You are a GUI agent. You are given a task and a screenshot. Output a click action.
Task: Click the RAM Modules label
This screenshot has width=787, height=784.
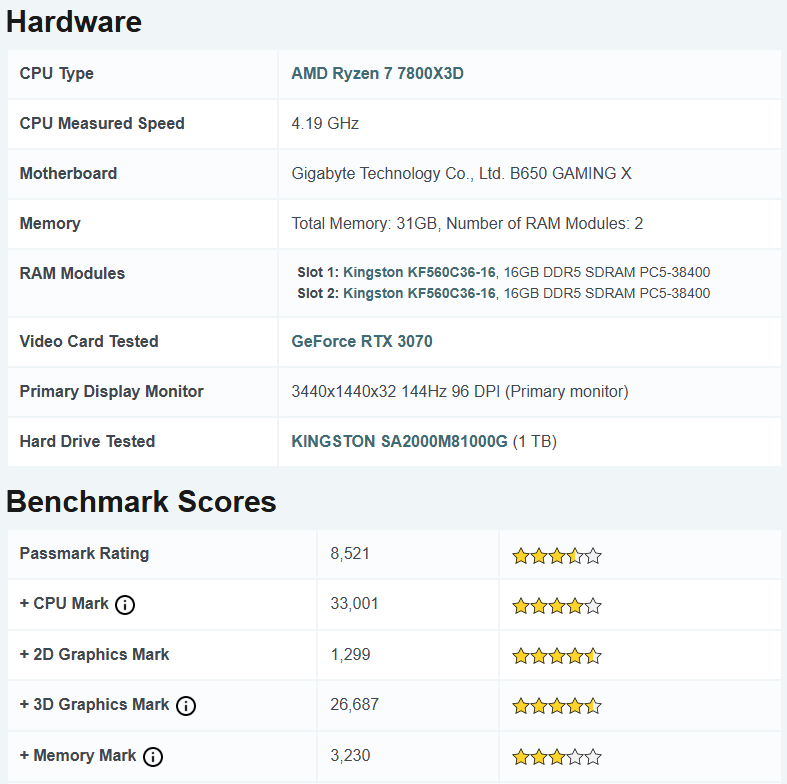[x=72, y=273]
